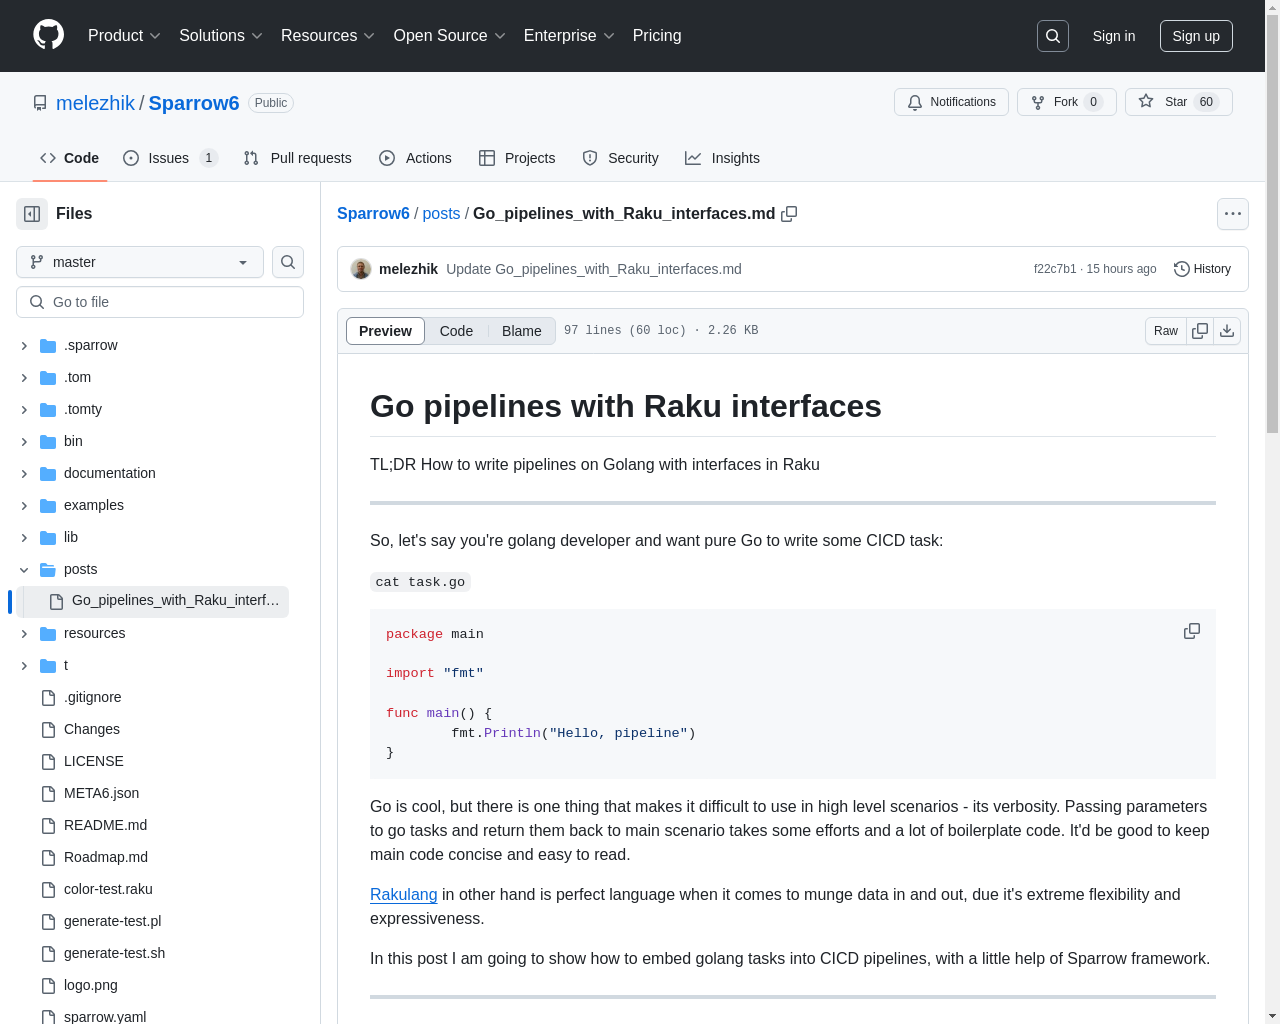The width and height of the screenshot is (1280, 1024).
Task: Expand the Product navigation menu
Action: pyautogui.click(x=124, y=36)
